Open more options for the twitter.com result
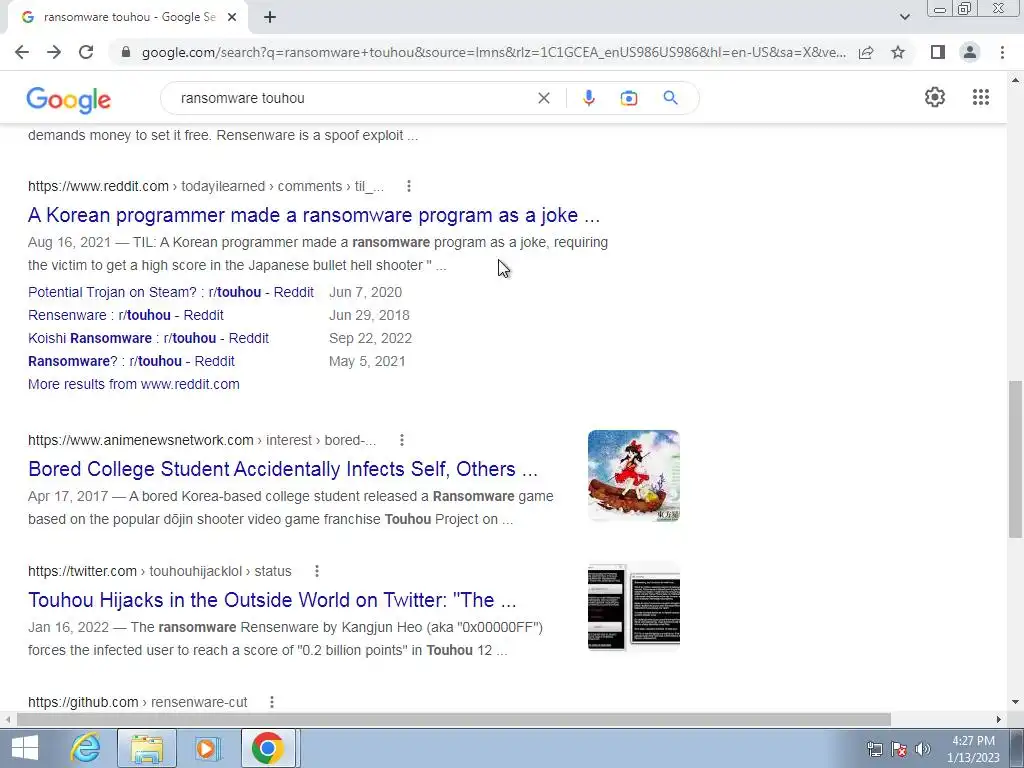 point(317,571)
